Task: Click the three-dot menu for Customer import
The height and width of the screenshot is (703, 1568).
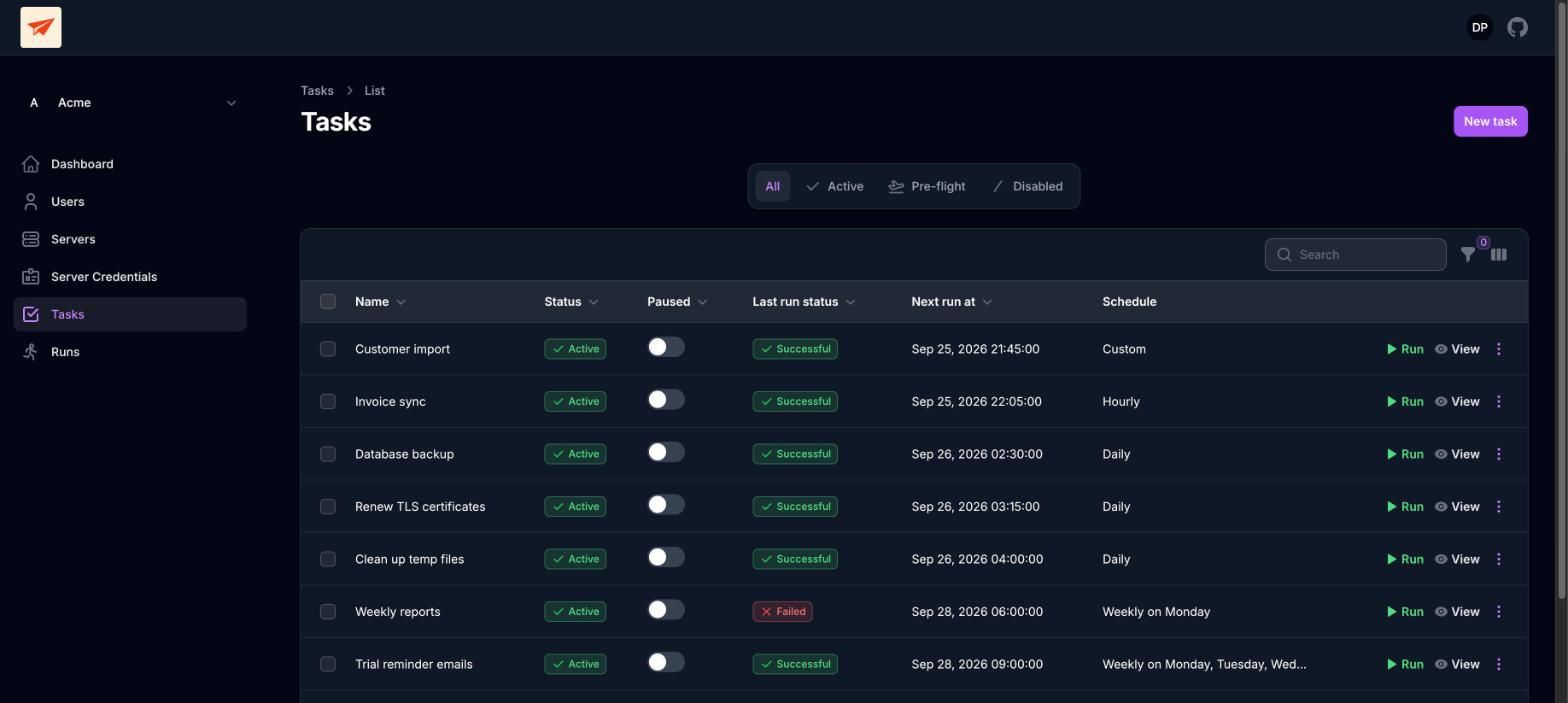Action: pyautogui.click(x=1498, y=349)
